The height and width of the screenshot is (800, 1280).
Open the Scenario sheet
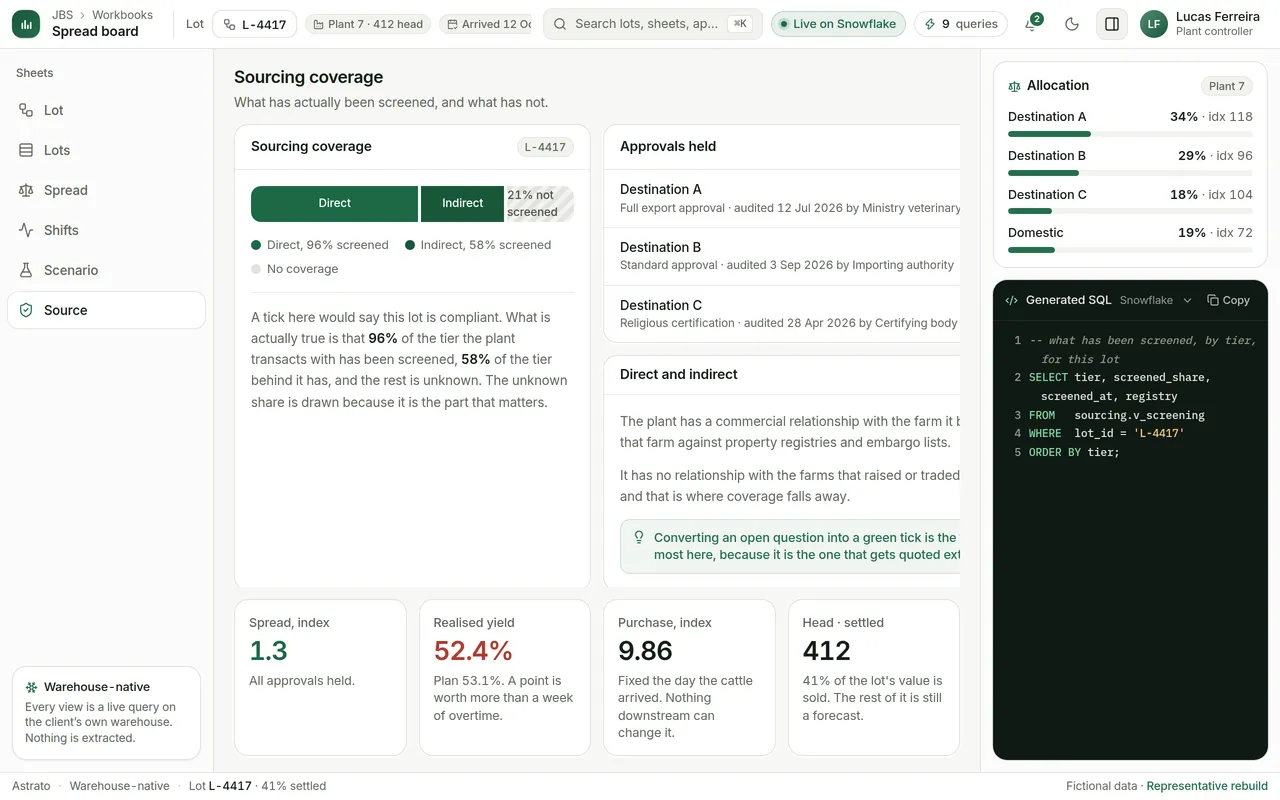pos(106,270)
